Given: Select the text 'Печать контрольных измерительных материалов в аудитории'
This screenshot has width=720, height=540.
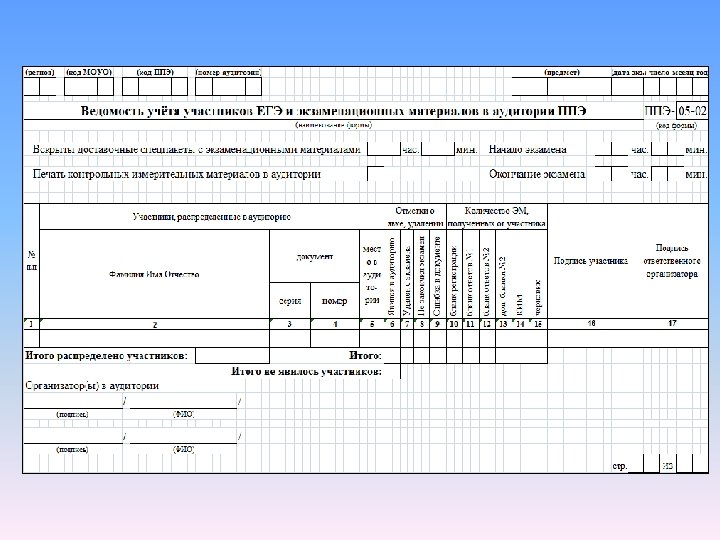Looking at the screenshot, I should pos(177,174).
